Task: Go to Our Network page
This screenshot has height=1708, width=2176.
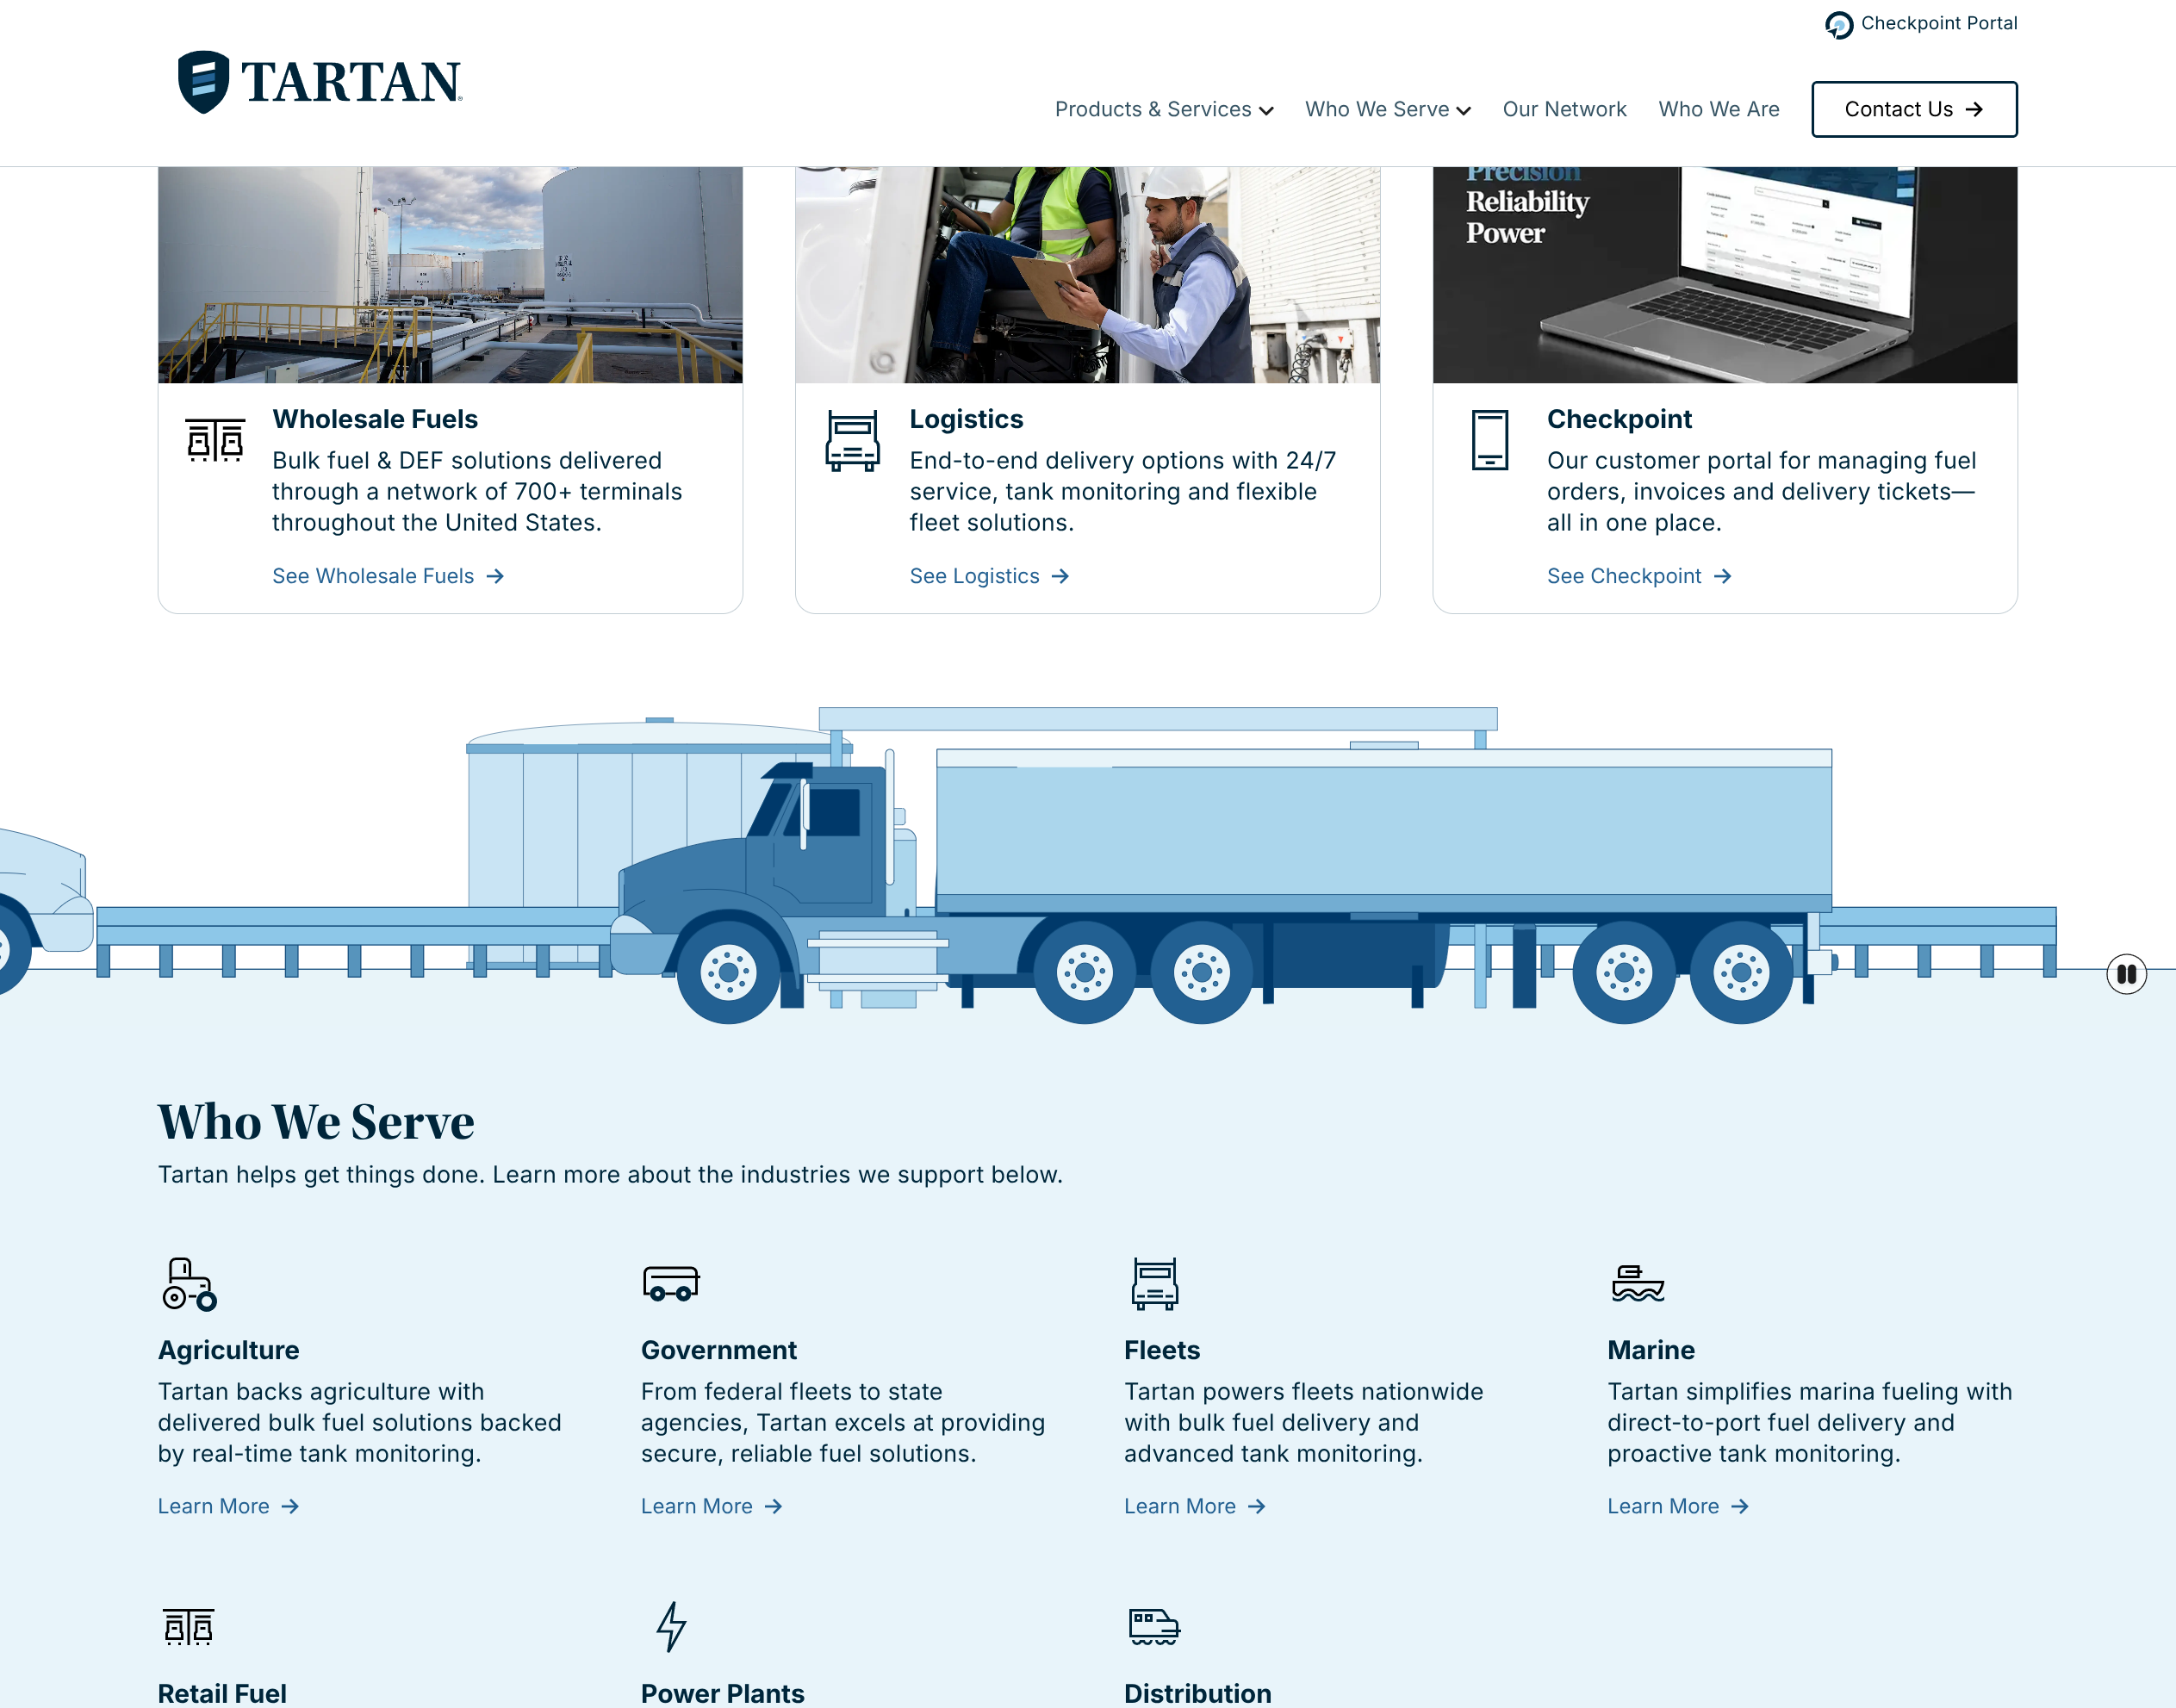Action: point(1564,109)
